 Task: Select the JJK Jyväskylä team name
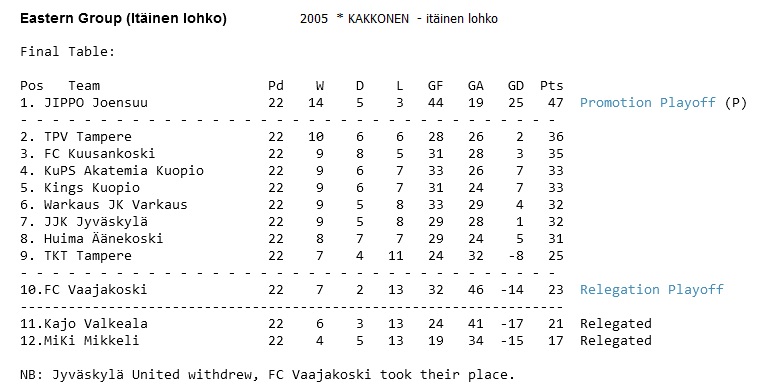96,222
